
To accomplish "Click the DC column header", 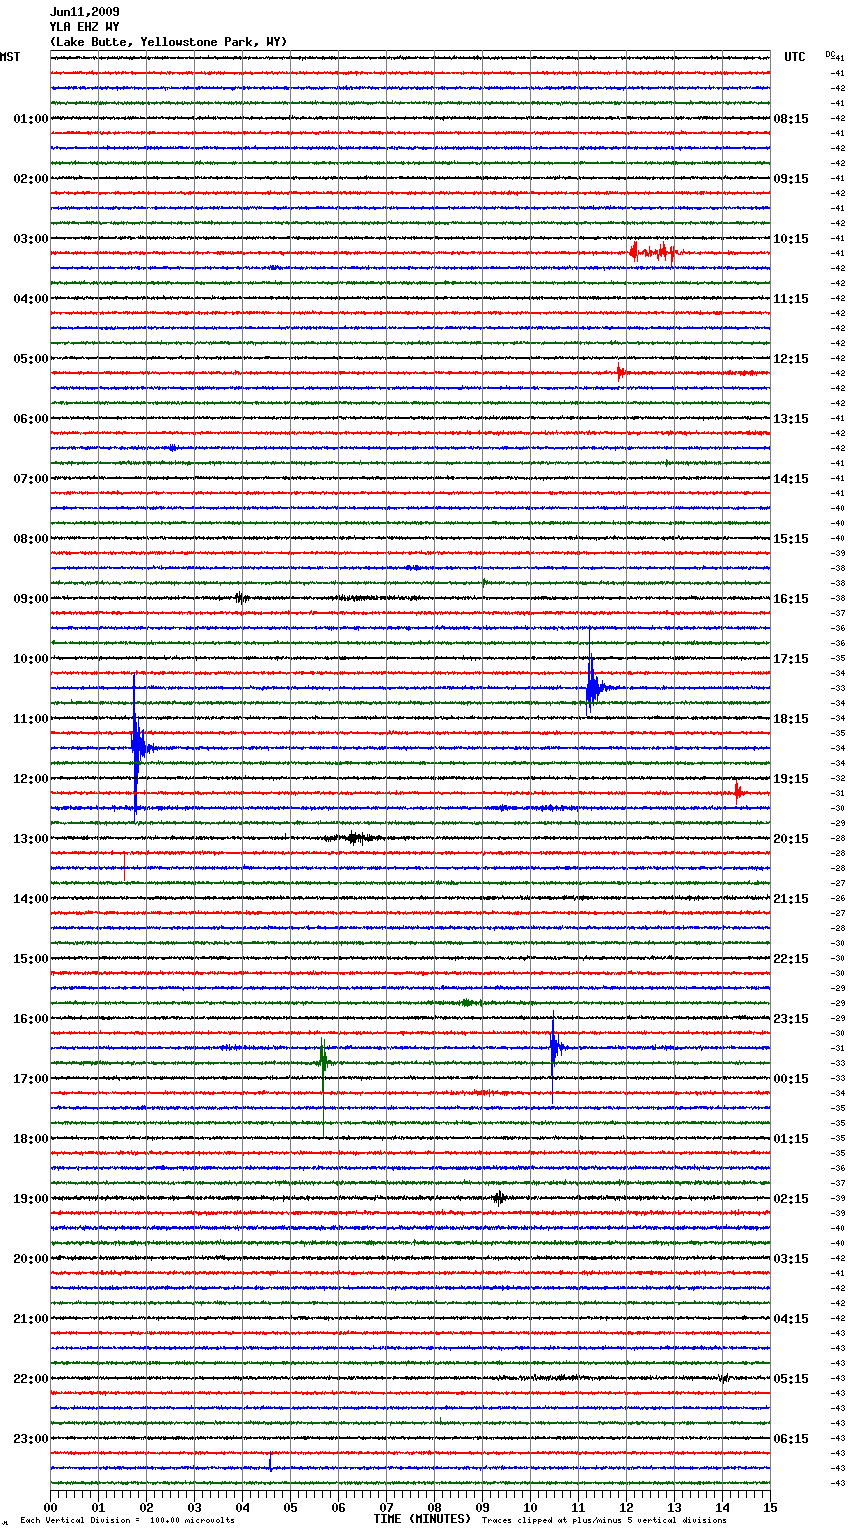I will click(x=830, y=54).
